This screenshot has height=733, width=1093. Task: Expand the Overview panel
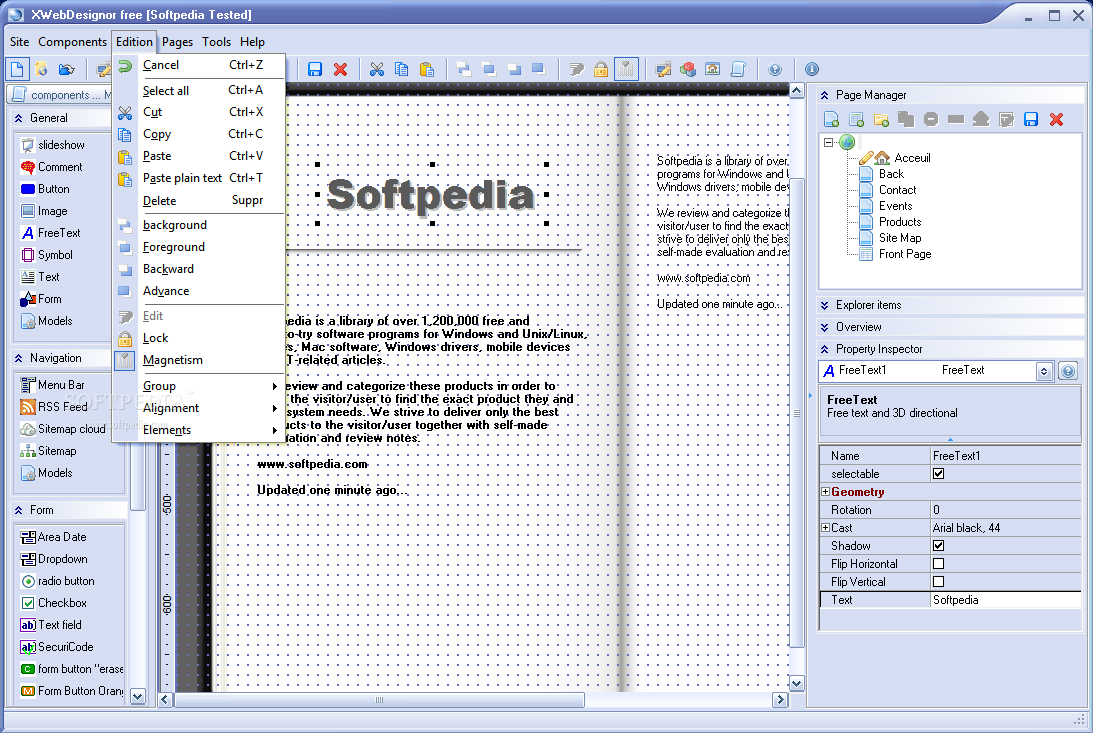coord(825,327)
